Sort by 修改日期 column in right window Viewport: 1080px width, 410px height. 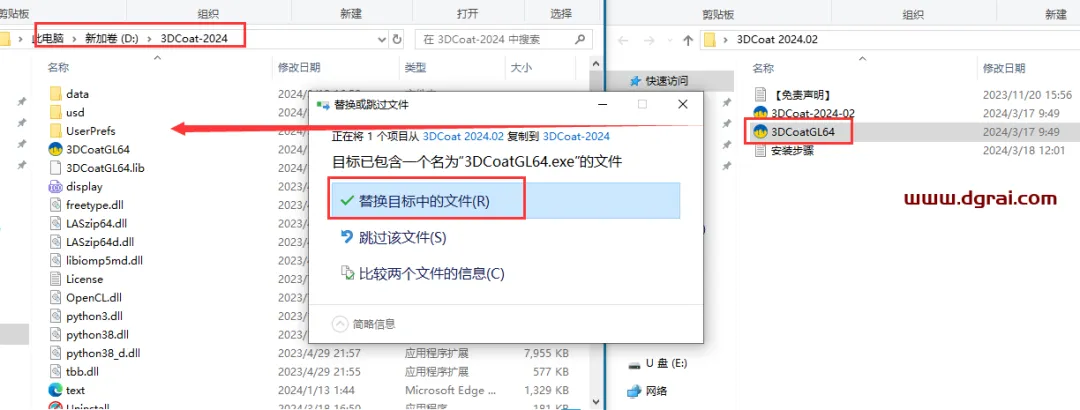click(1004, 68)
